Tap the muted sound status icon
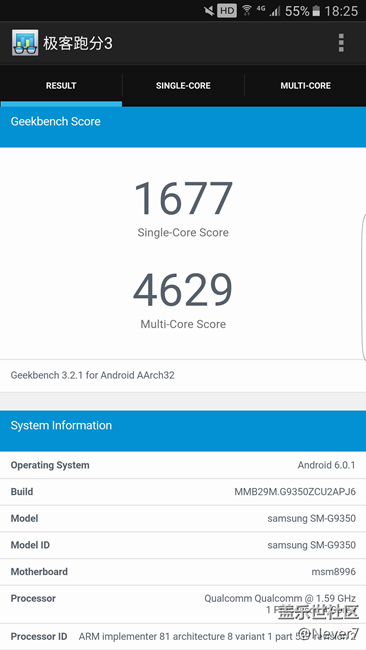366x650 pixels. [x=209, y=11]
